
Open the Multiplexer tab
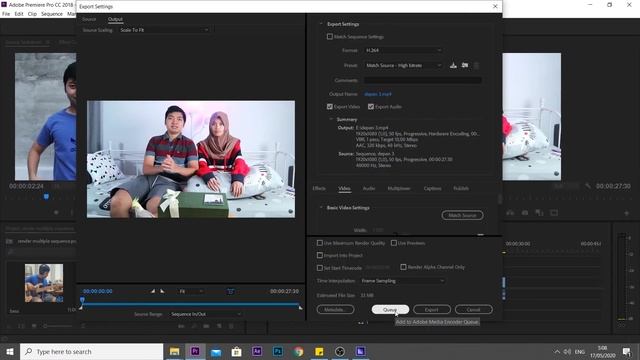pyautogui.click(x=399, y=188)
